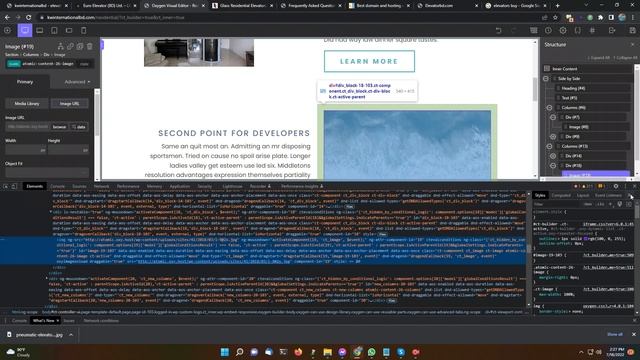
Task: Click the data button beside browse
Action: pos(79,127)
